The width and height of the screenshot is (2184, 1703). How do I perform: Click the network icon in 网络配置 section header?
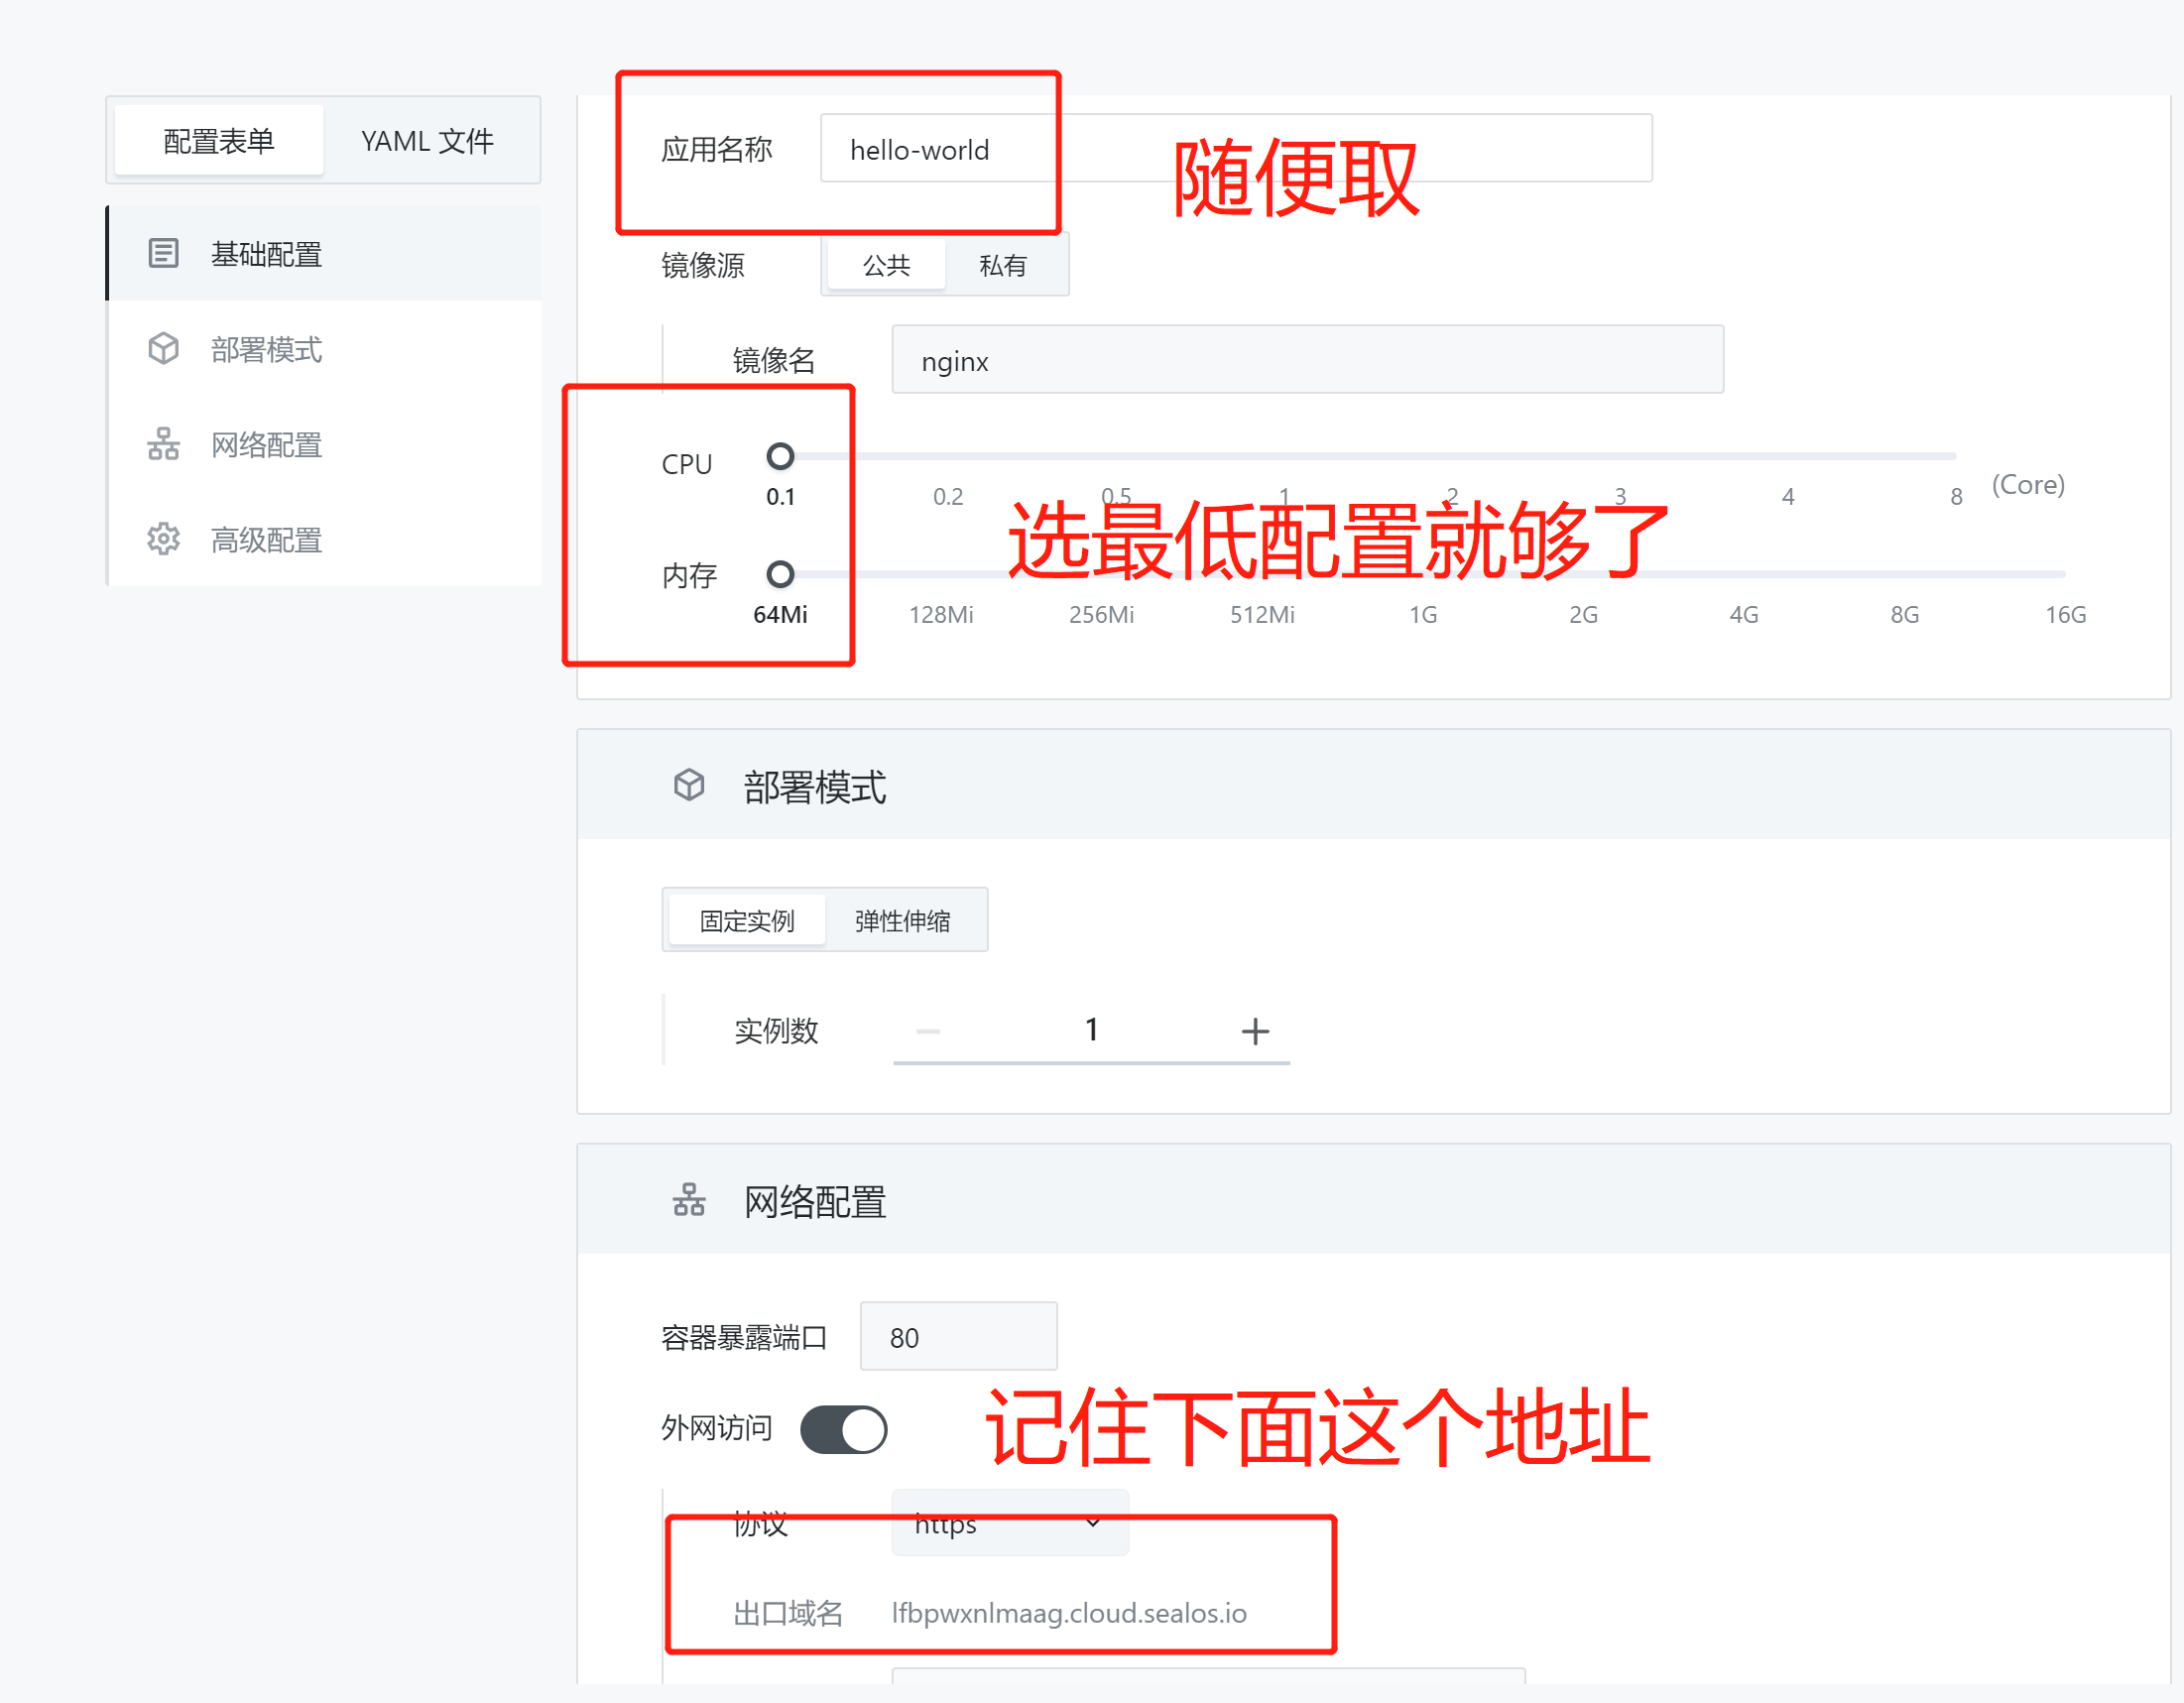coord(690,1200)
